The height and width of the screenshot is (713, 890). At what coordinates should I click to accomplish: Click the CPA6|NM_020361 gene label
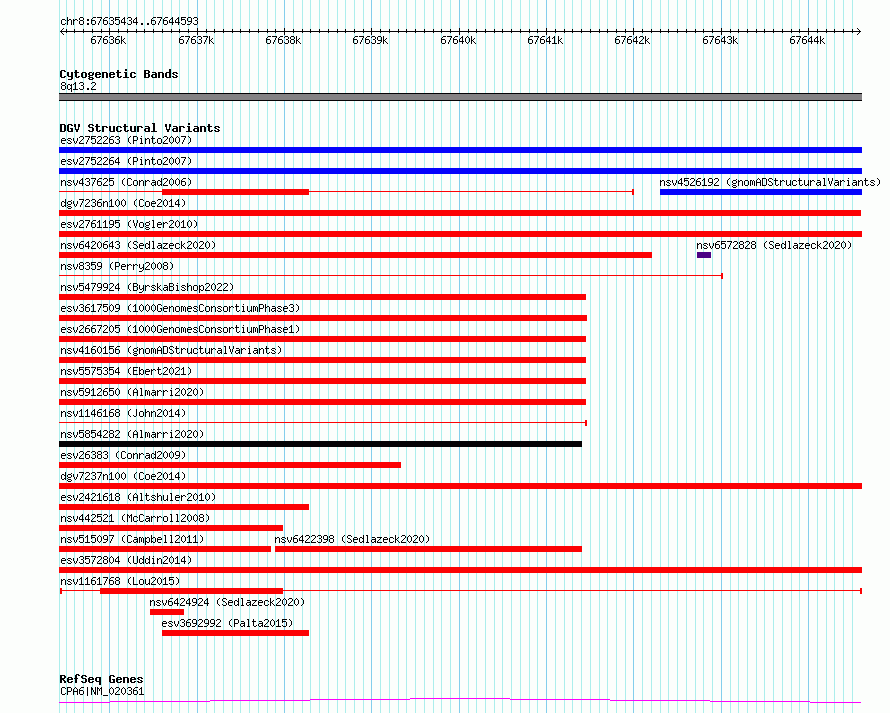tap(102, 691)
